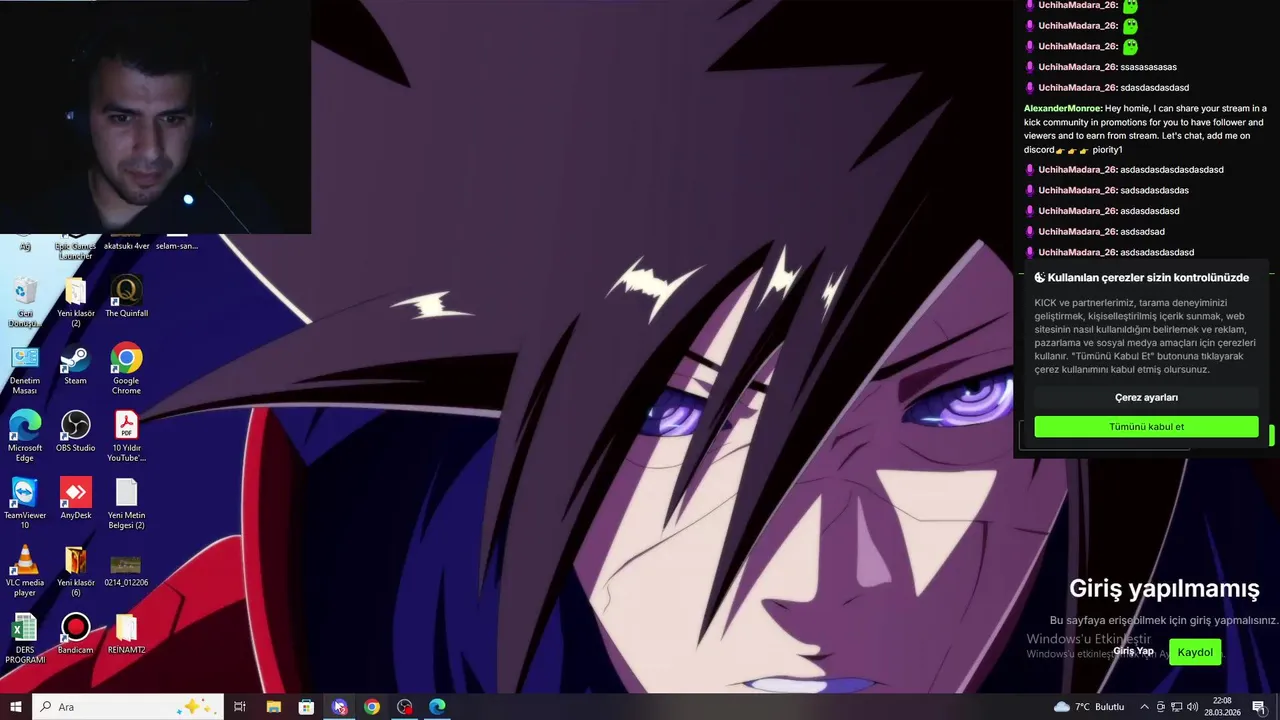Click the Ara taskbar search box
Viewport: 1280px width, 720px height.
(x=127, y=707)
